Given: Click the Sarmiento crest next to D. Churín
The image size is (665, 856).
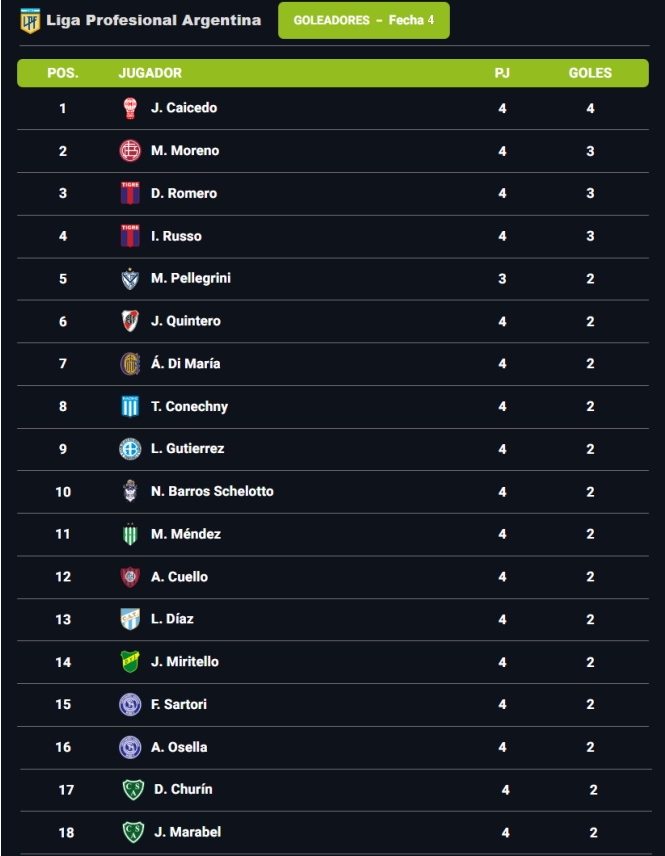Looking at the screenshot, I should coord(133,790).
